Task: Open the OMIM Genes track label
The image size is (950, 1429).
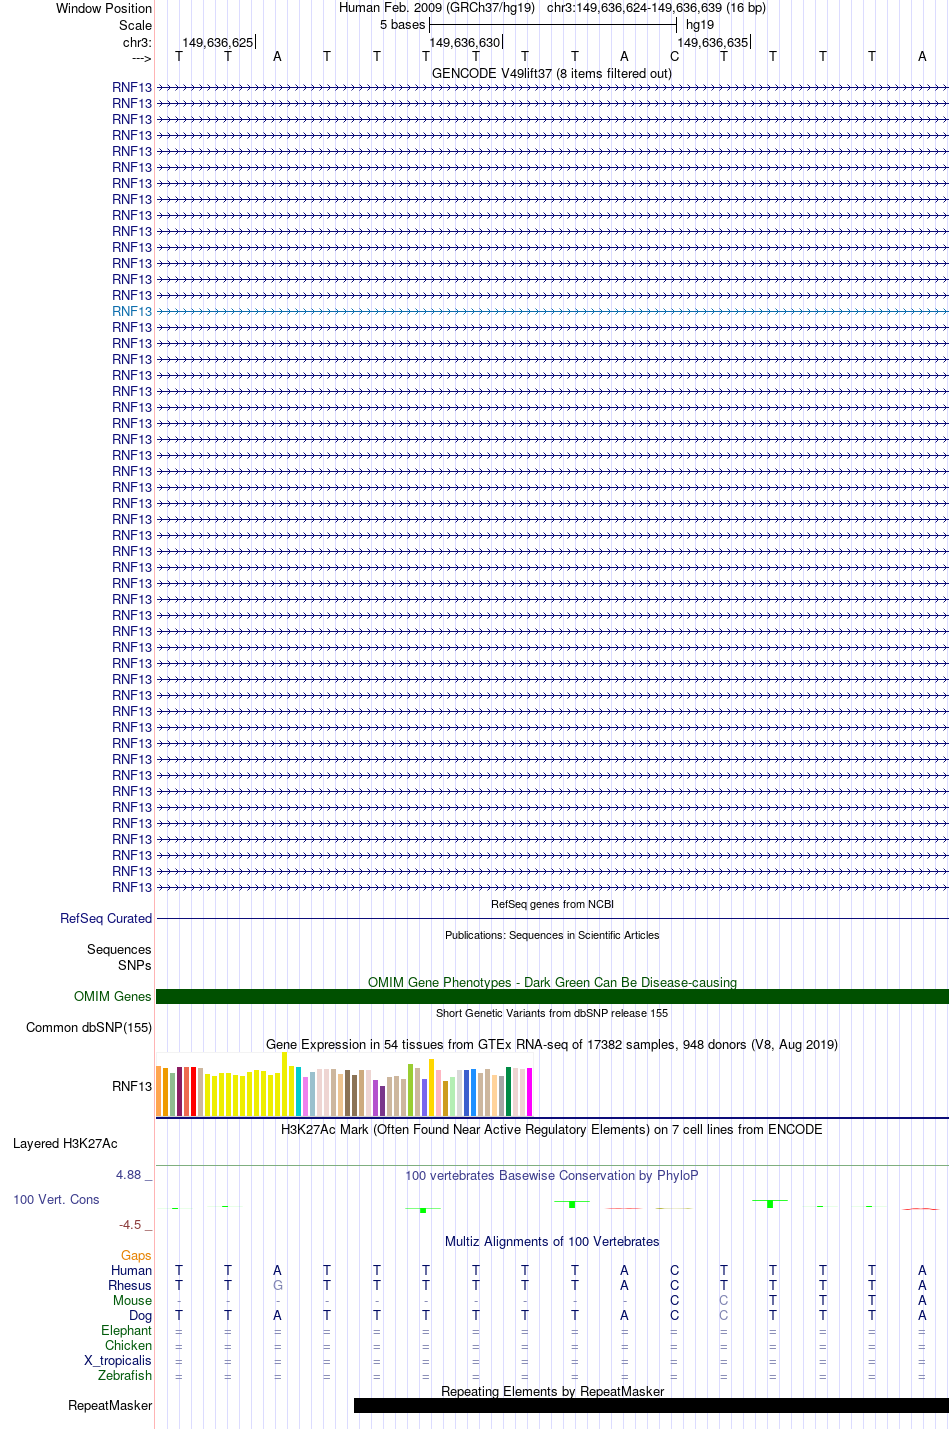Action: pos(113,996)
